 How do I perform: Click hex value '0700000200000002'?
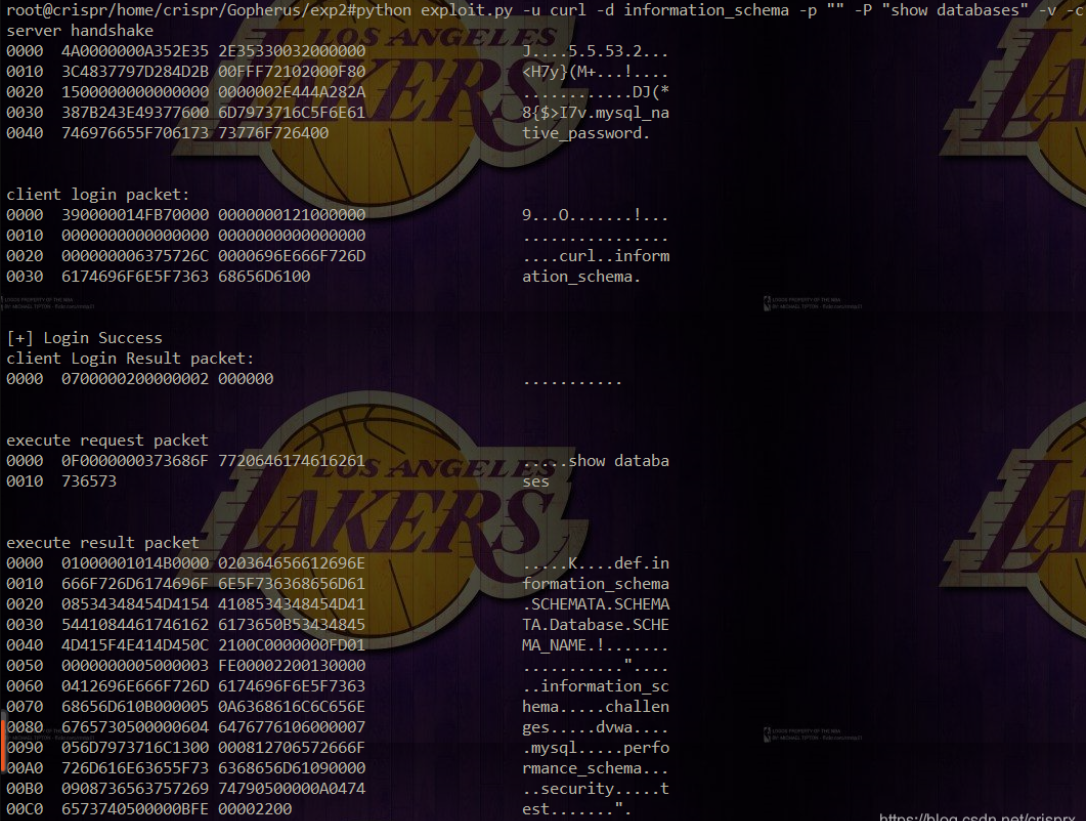tap(135, 379)
